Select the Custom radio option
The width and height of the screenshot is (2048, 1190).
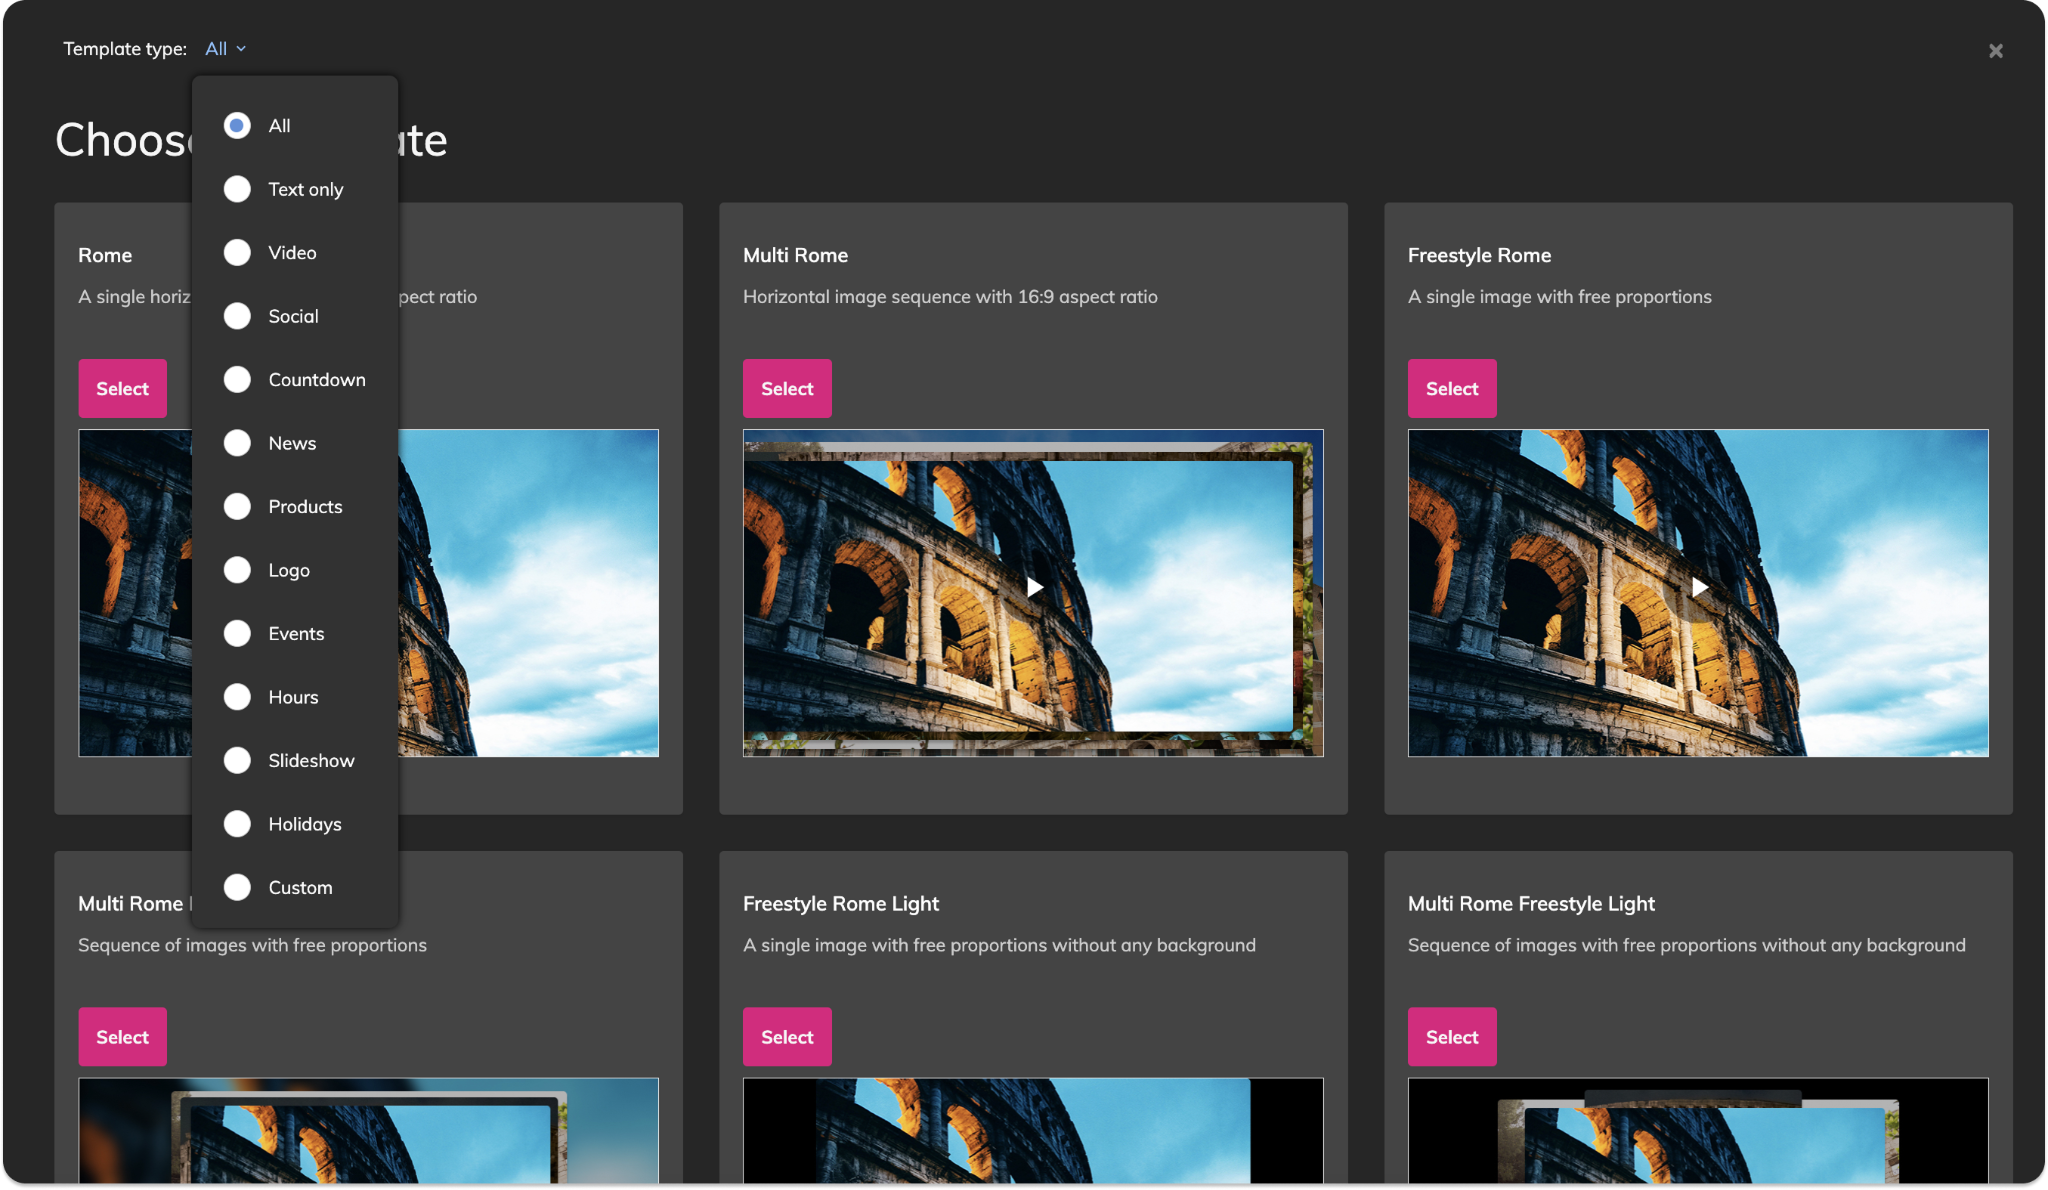pos(237,888)
